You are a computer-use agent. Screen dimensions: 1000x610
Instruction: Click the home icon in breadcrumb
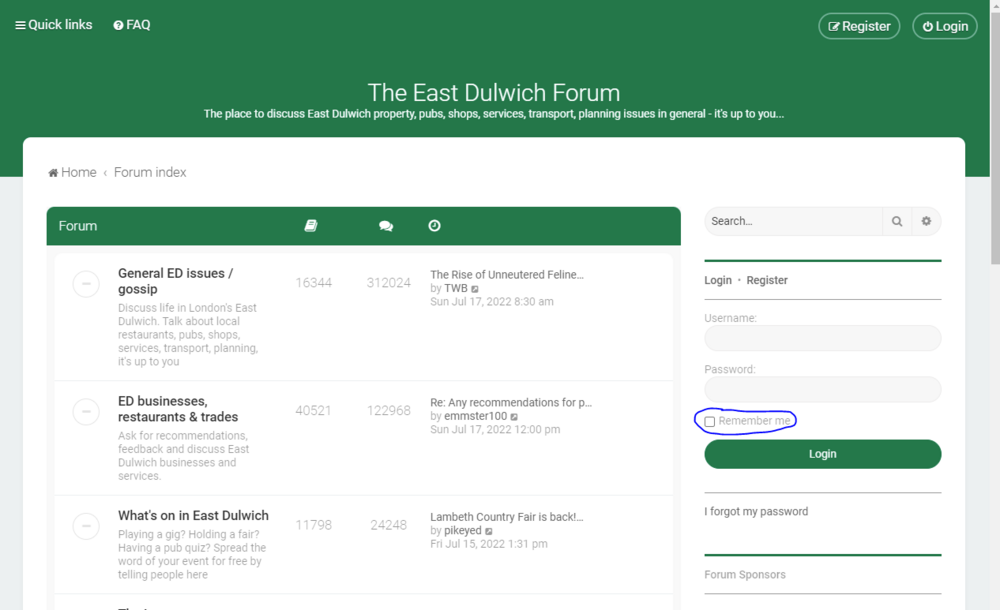[54, 173]
